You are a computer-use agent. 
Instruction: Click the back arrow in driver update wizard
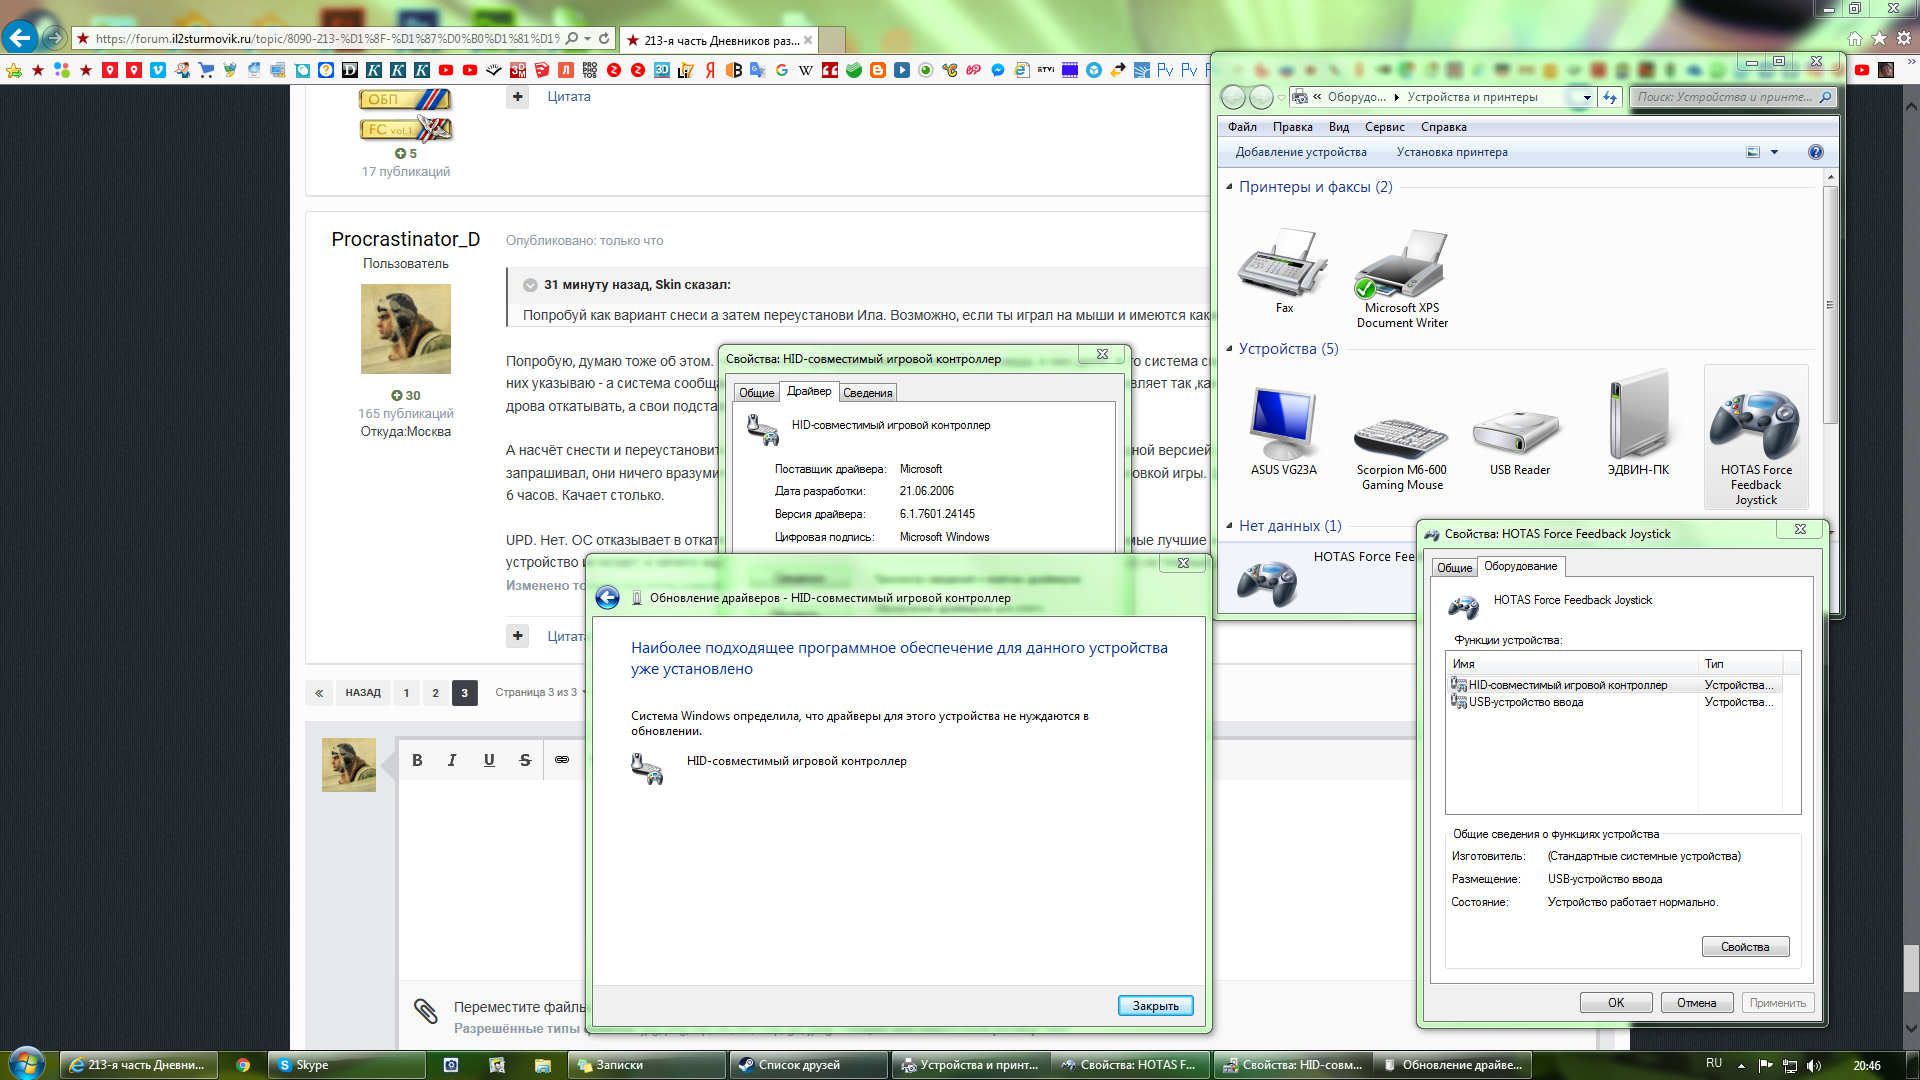click(x=607, y=598)
